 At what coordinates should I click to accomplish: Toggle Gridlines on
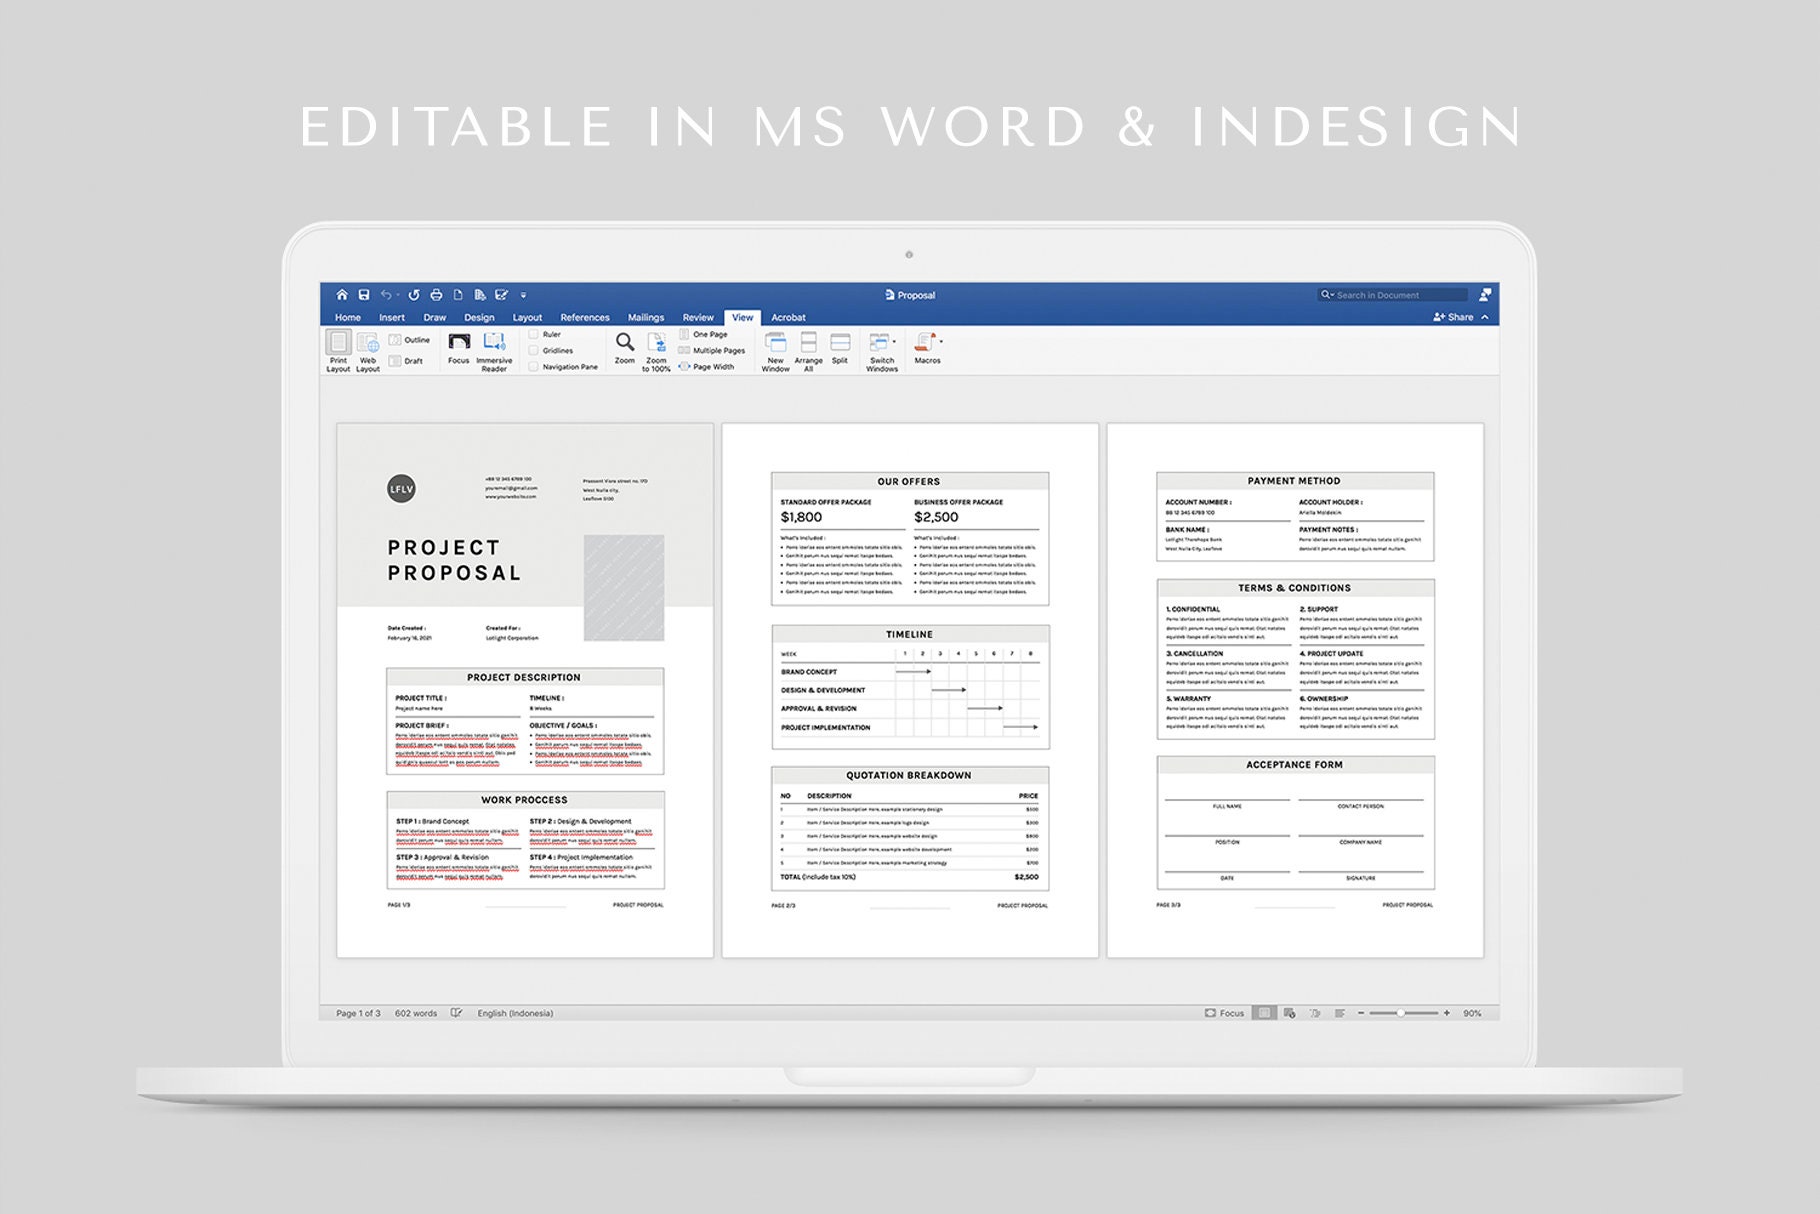click(534, 350)
